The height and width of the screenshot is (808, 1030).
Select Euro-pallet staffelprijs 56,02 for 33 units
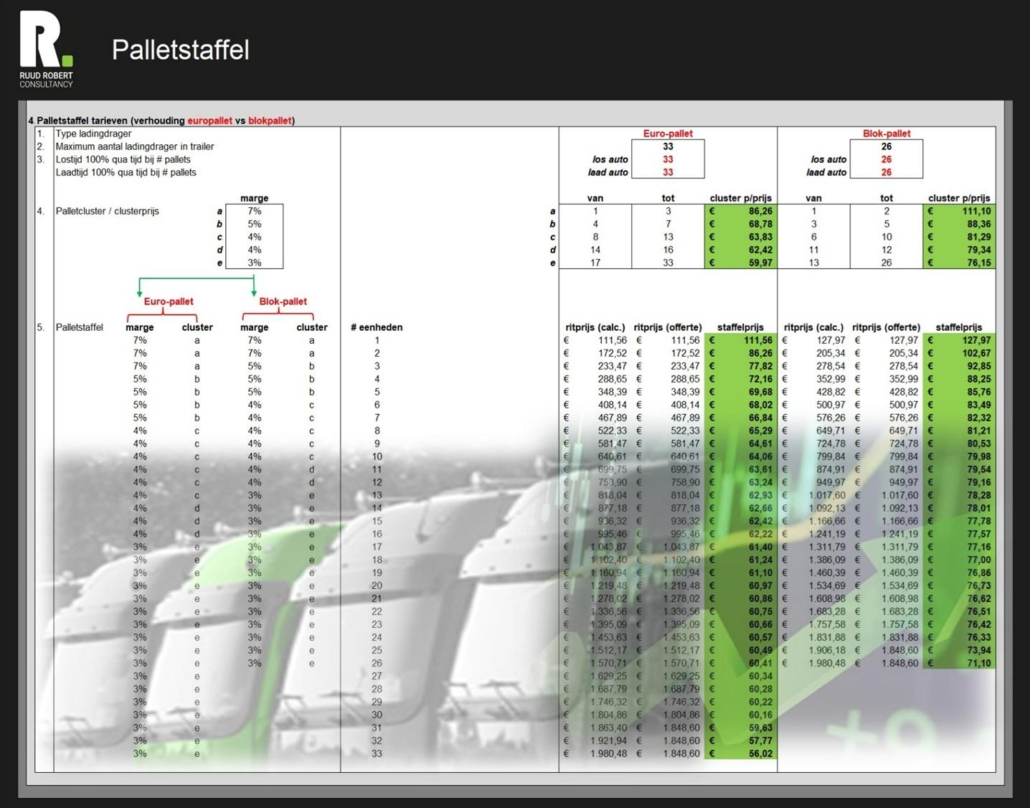point(740,753)
